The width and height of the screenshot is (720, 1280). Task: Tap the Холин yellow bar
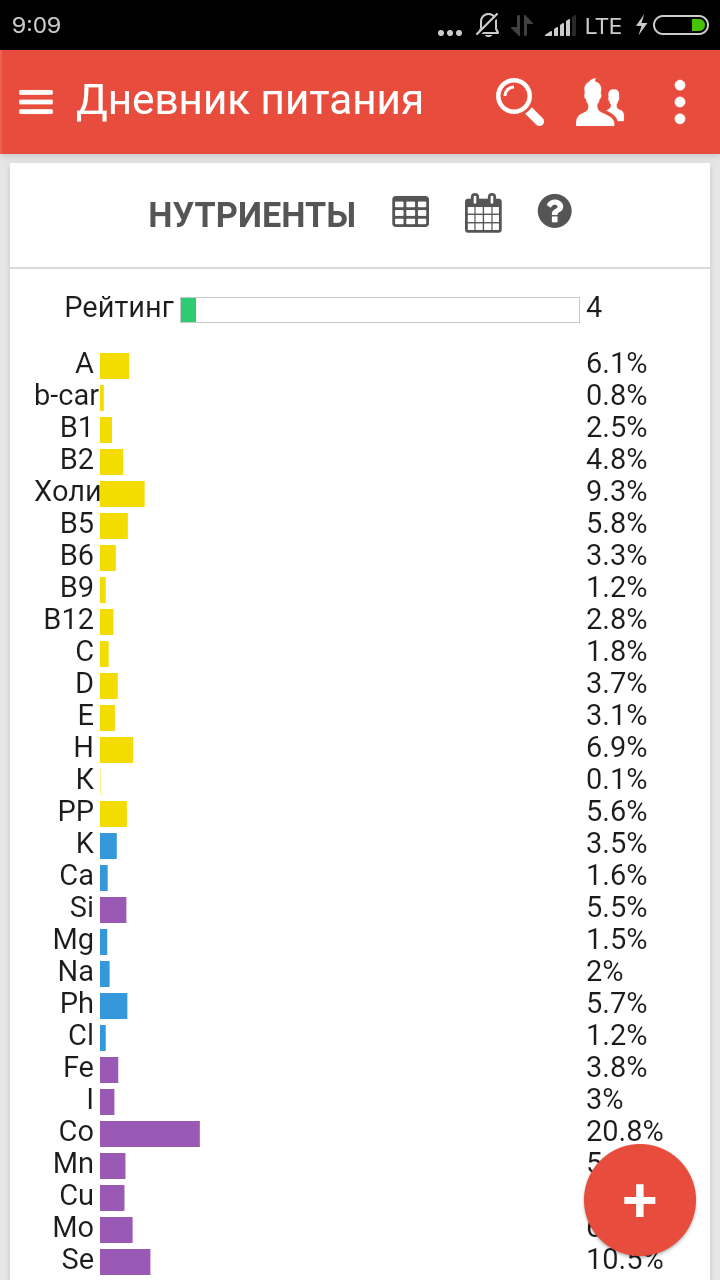tap(122, 493)
